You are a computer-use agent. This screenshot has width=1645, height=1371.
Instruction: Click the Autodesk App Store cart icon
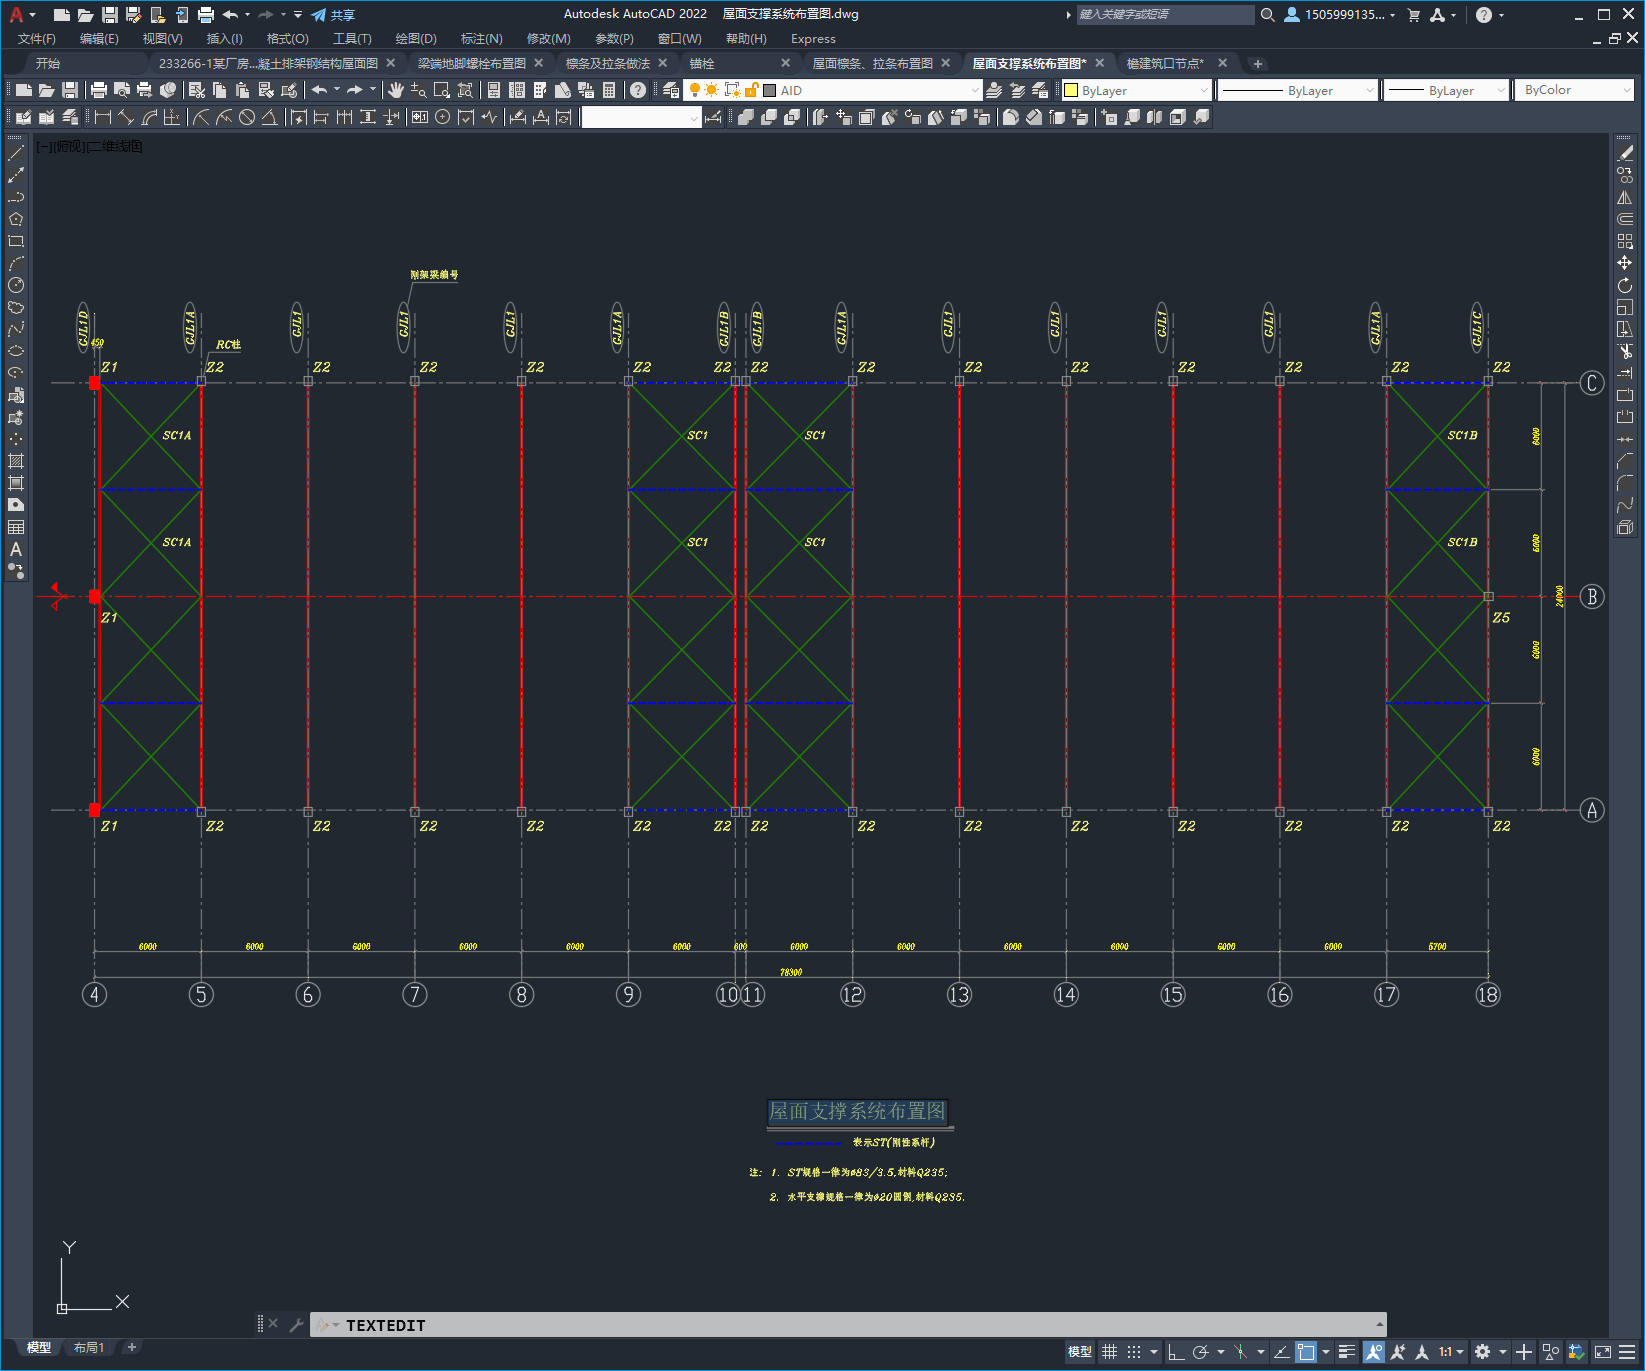pyautogui.click(x=1413, y=15)
